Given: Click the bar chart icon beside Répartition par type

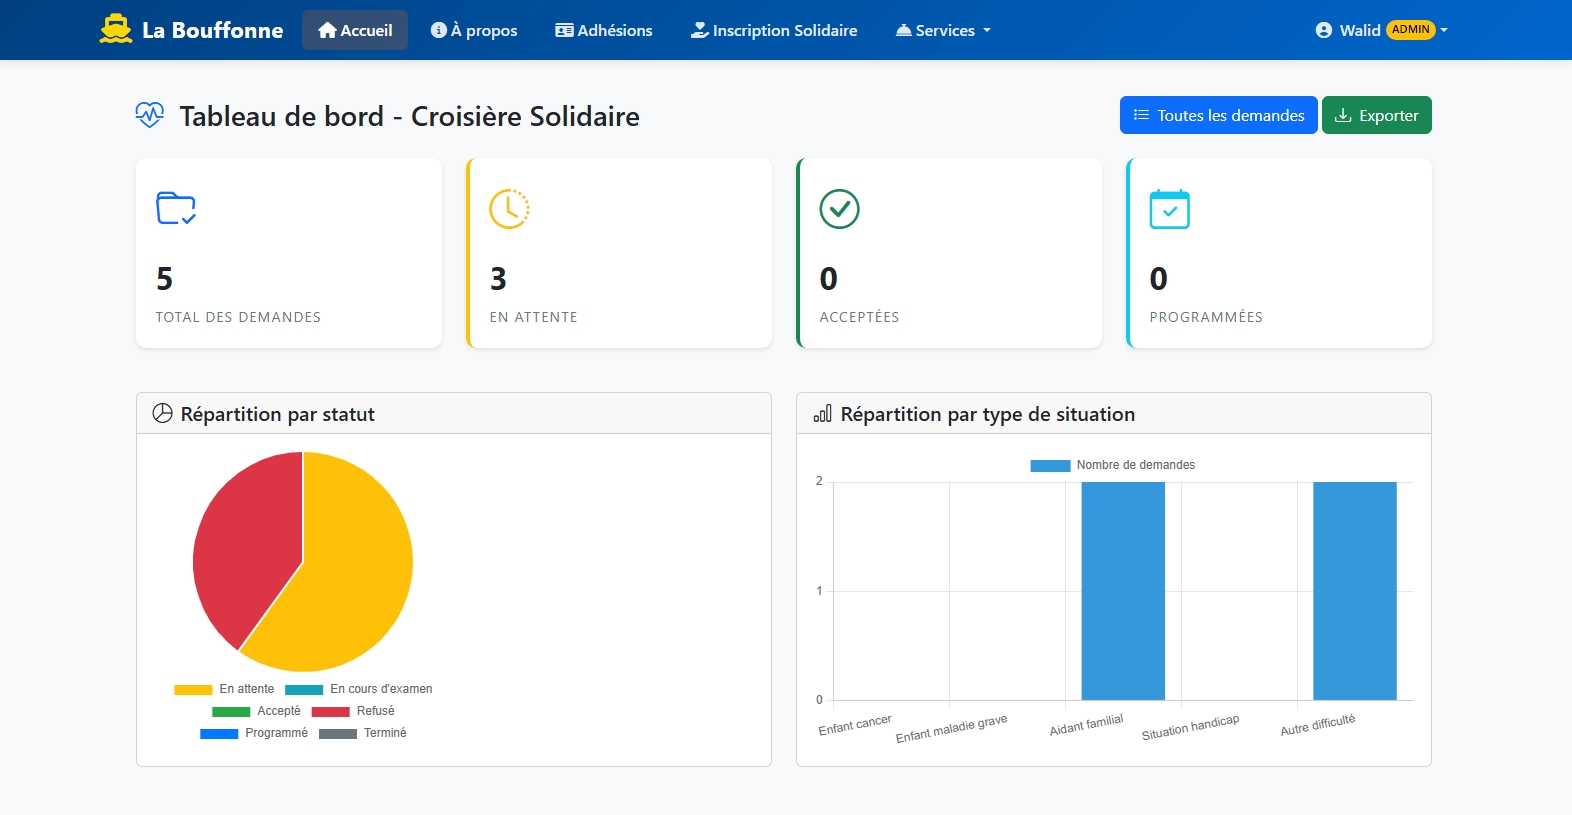Looking at the screenshot, I should tap(822, 414).
